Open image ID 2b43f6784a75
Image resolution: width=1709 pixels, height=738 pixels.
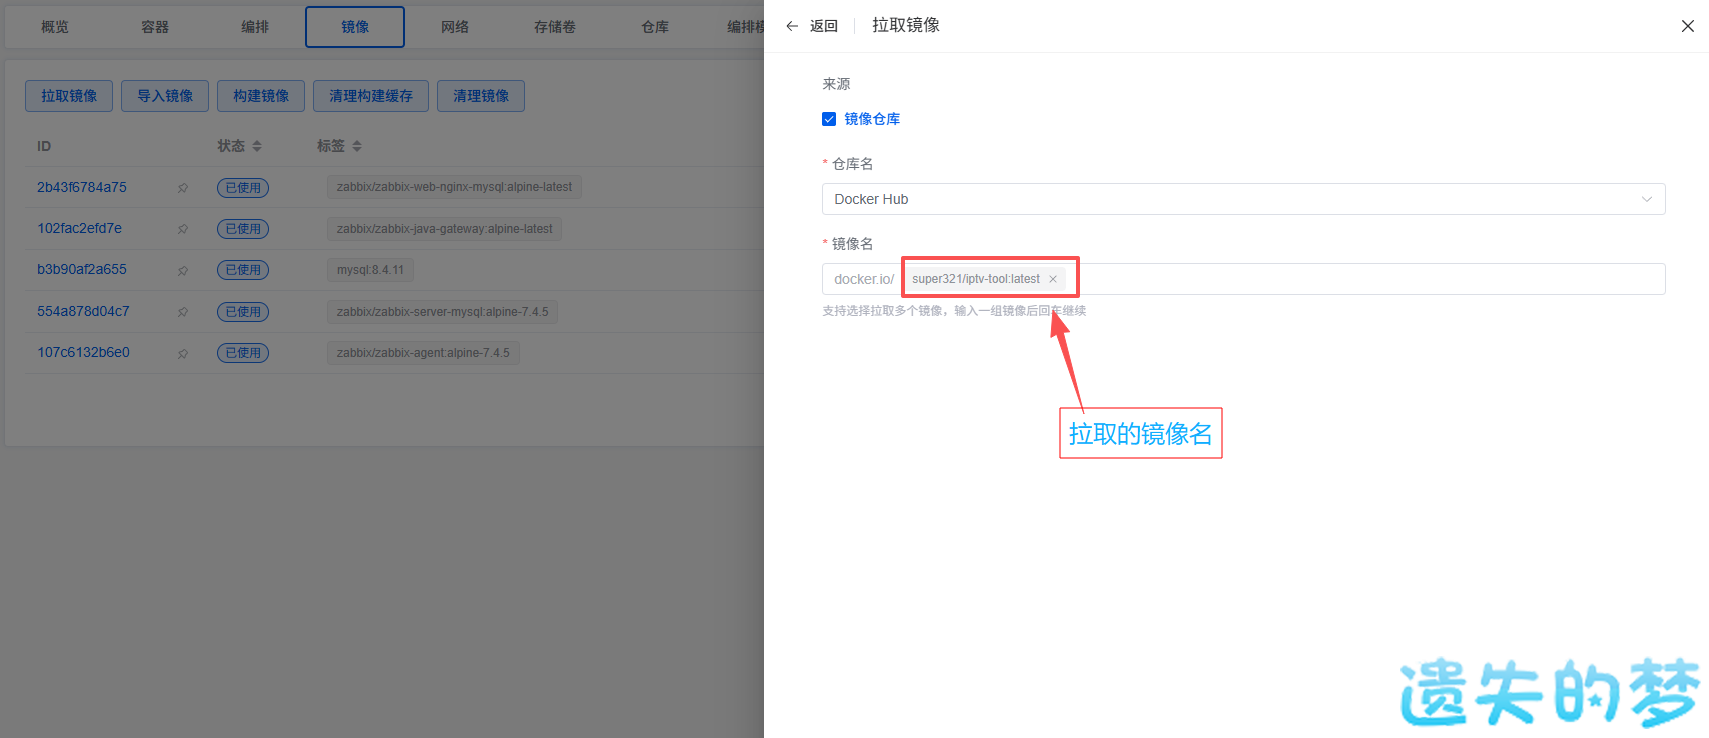click(x=82, y=187)
